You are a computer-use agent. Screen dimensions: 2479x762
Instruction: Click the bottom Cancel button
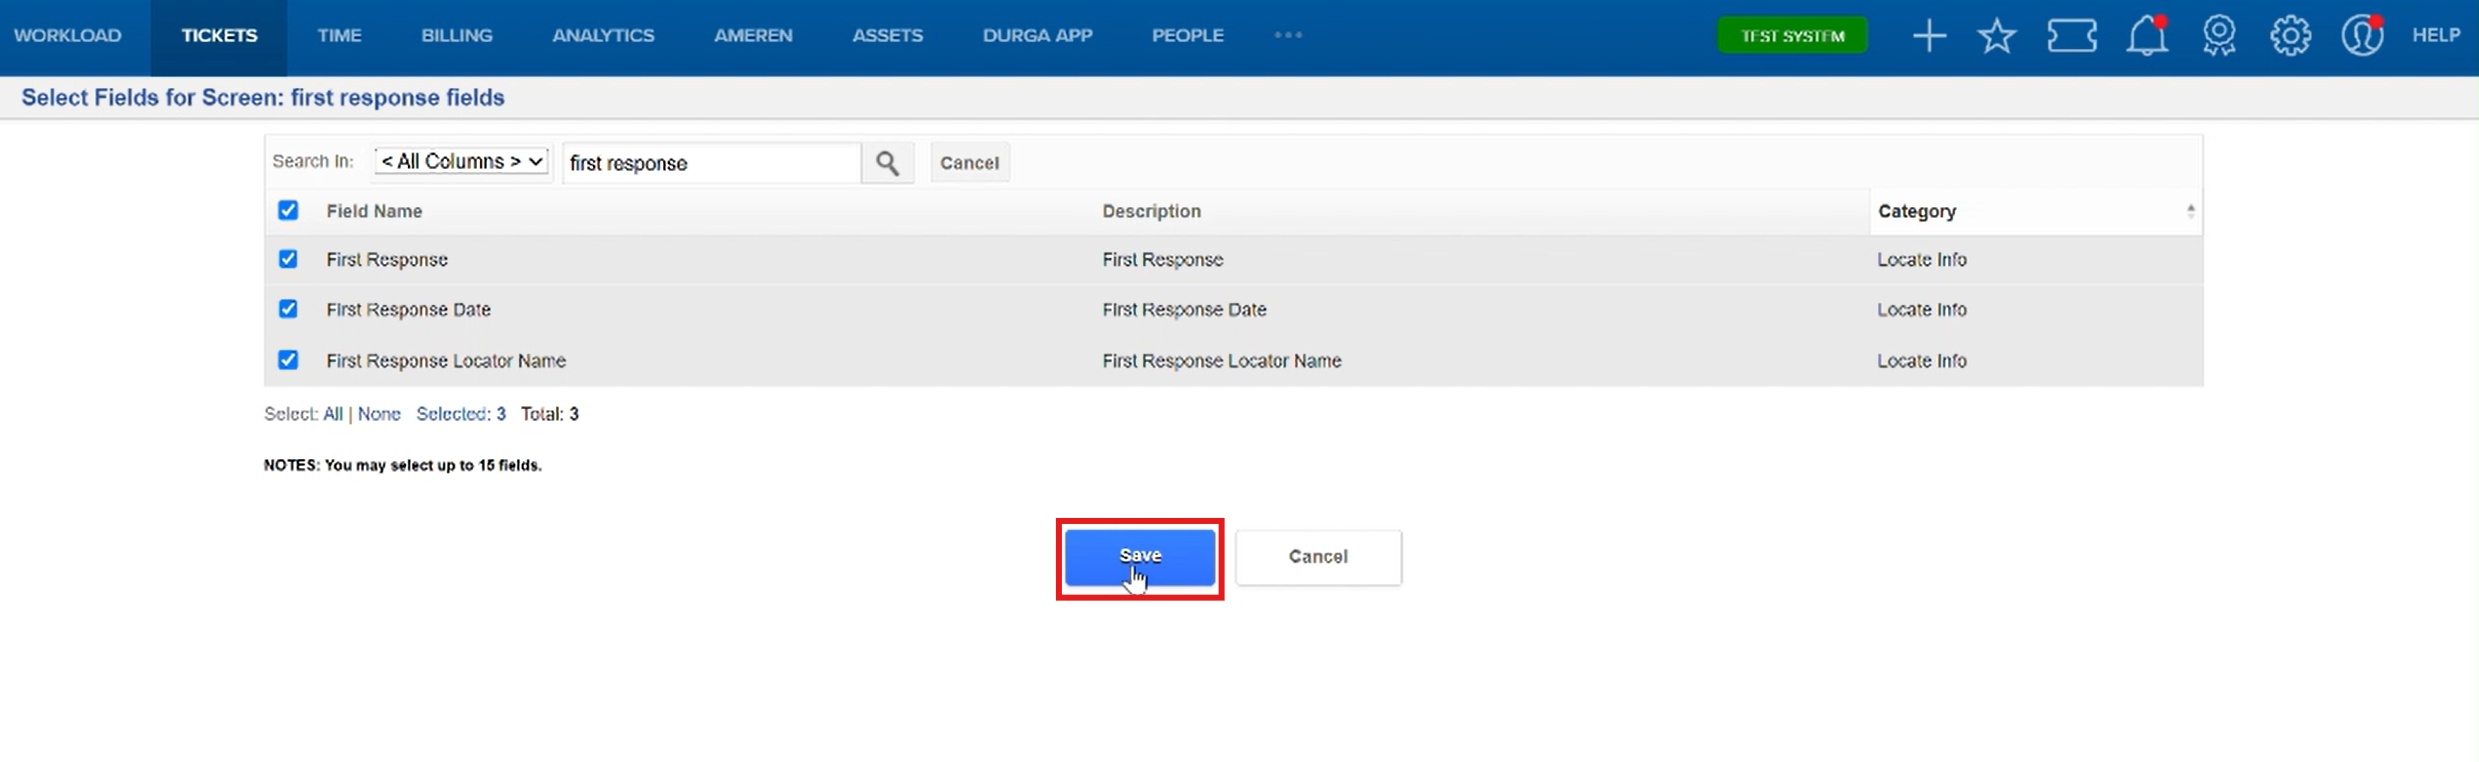(x=1318, y=557)
